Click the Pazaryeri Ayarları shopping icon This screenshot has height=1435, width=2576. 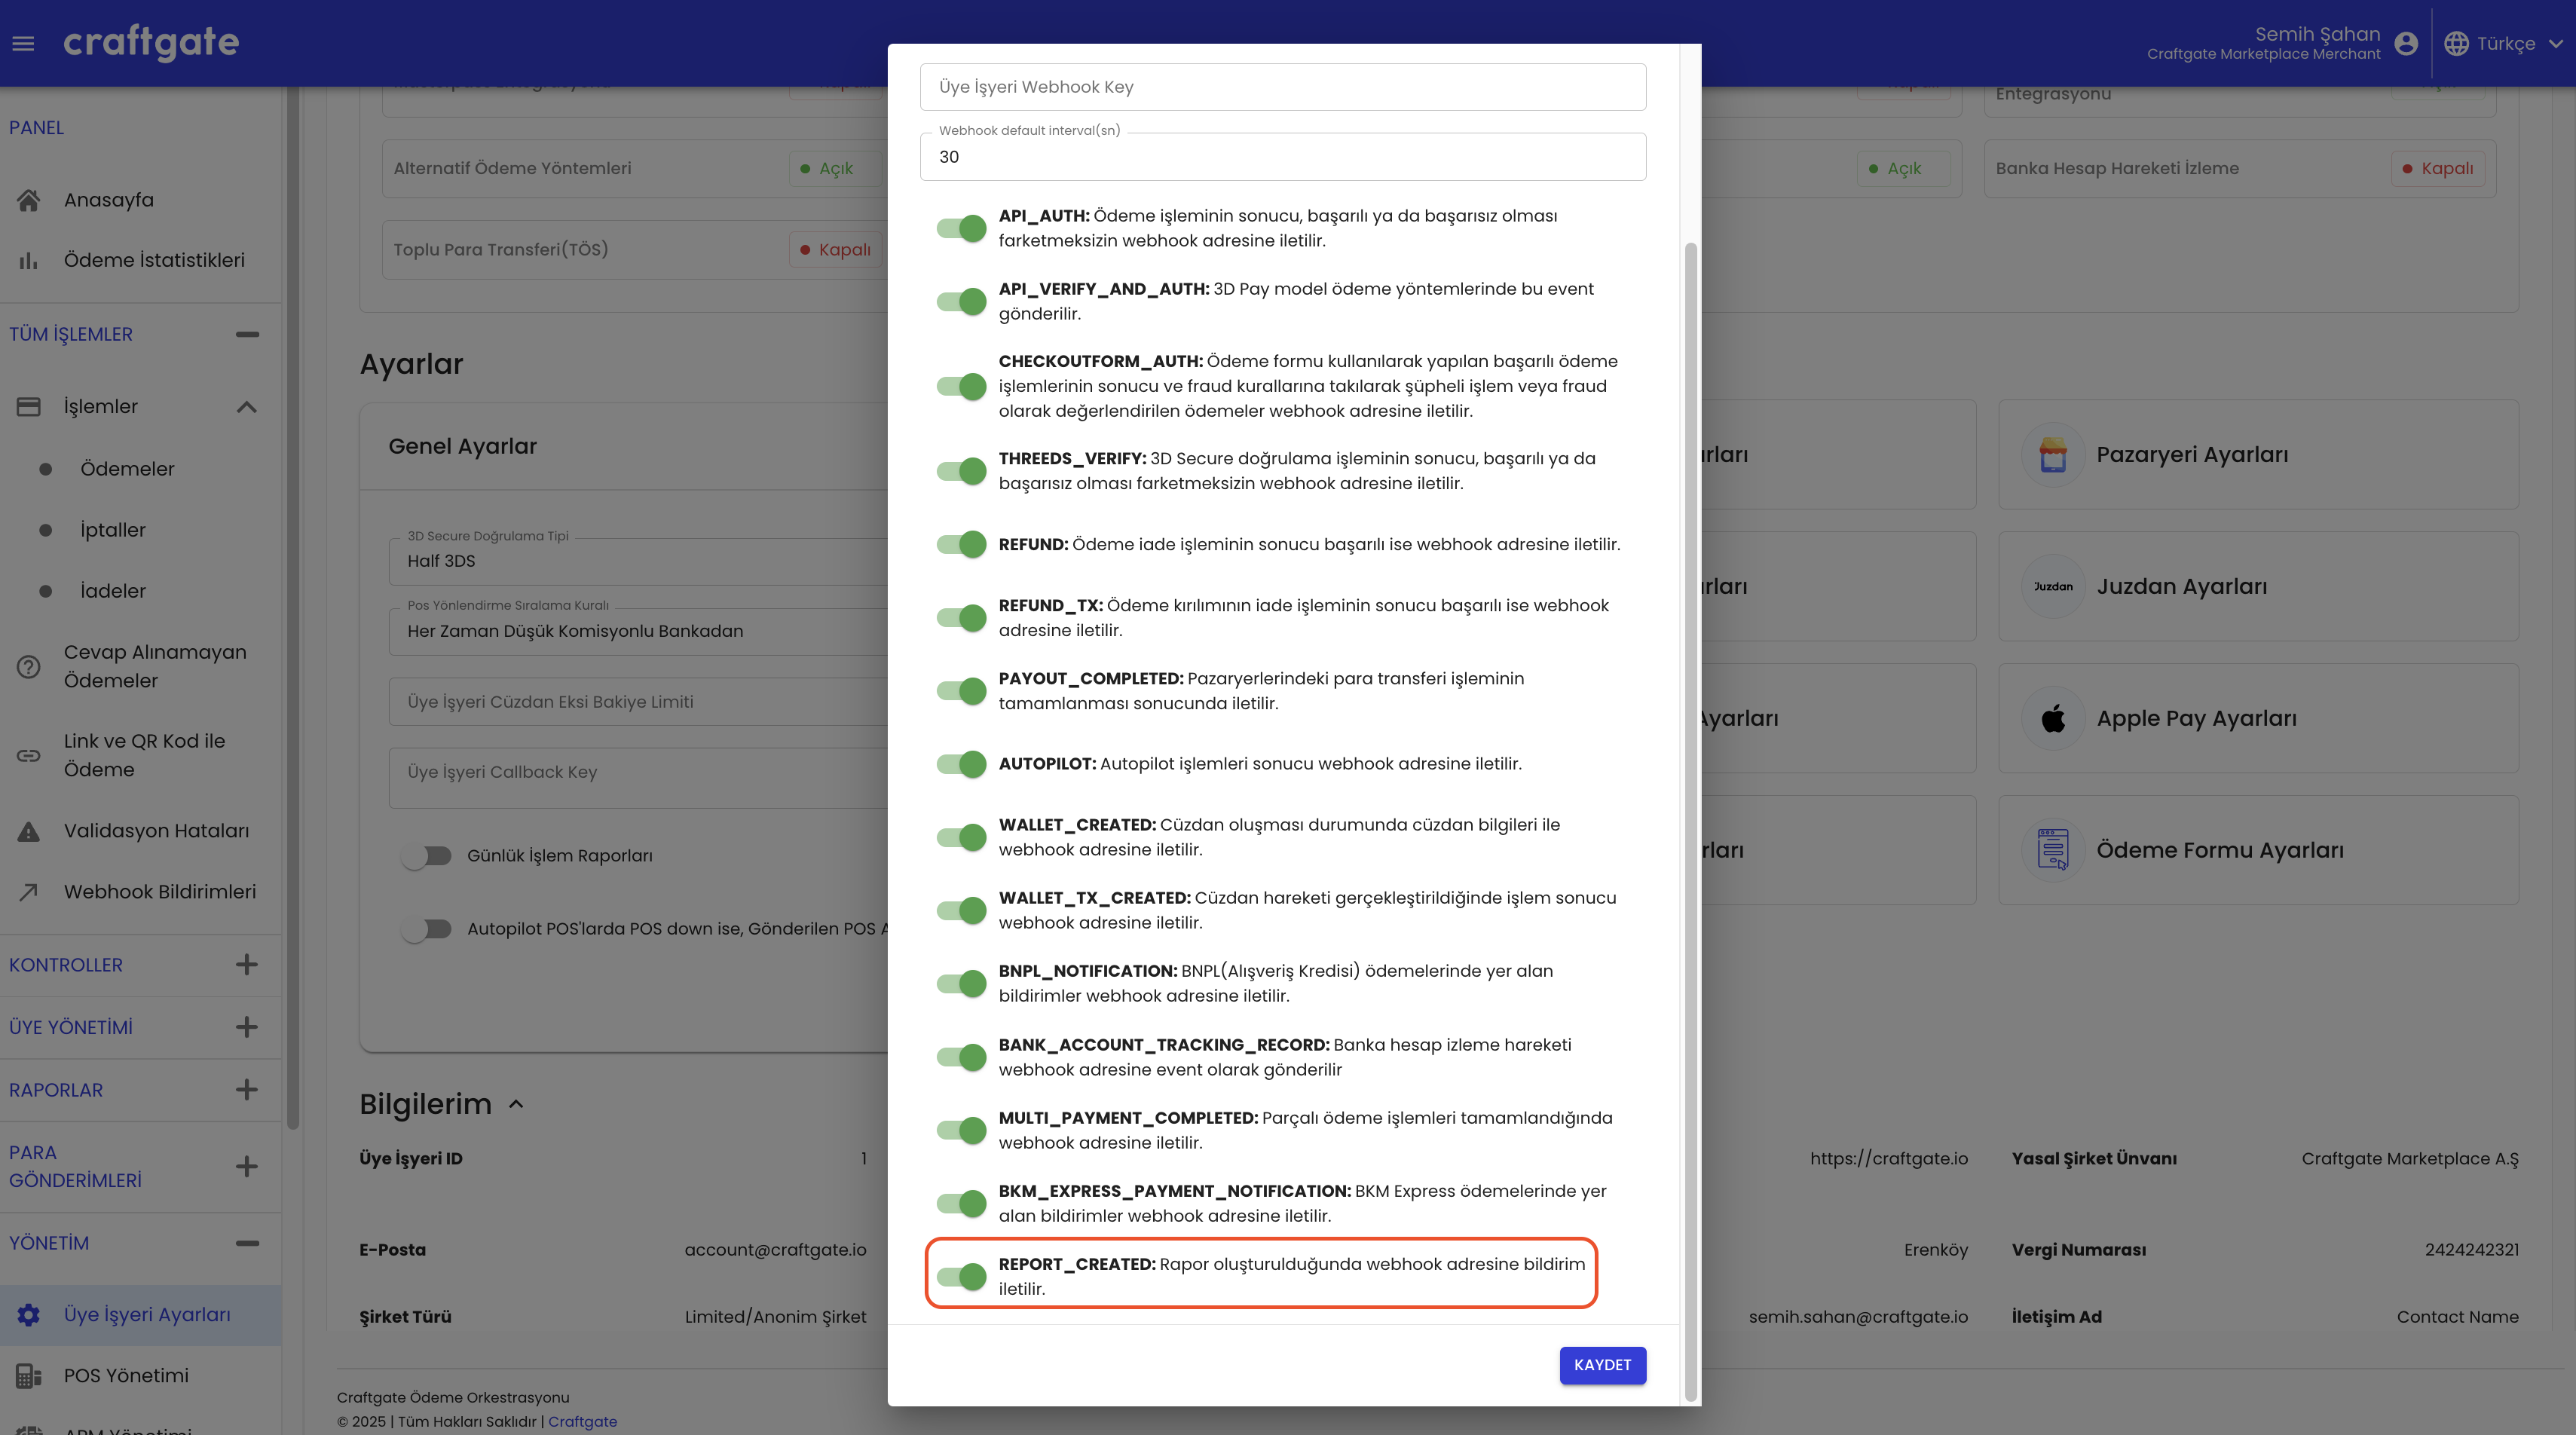[2052, 454]
